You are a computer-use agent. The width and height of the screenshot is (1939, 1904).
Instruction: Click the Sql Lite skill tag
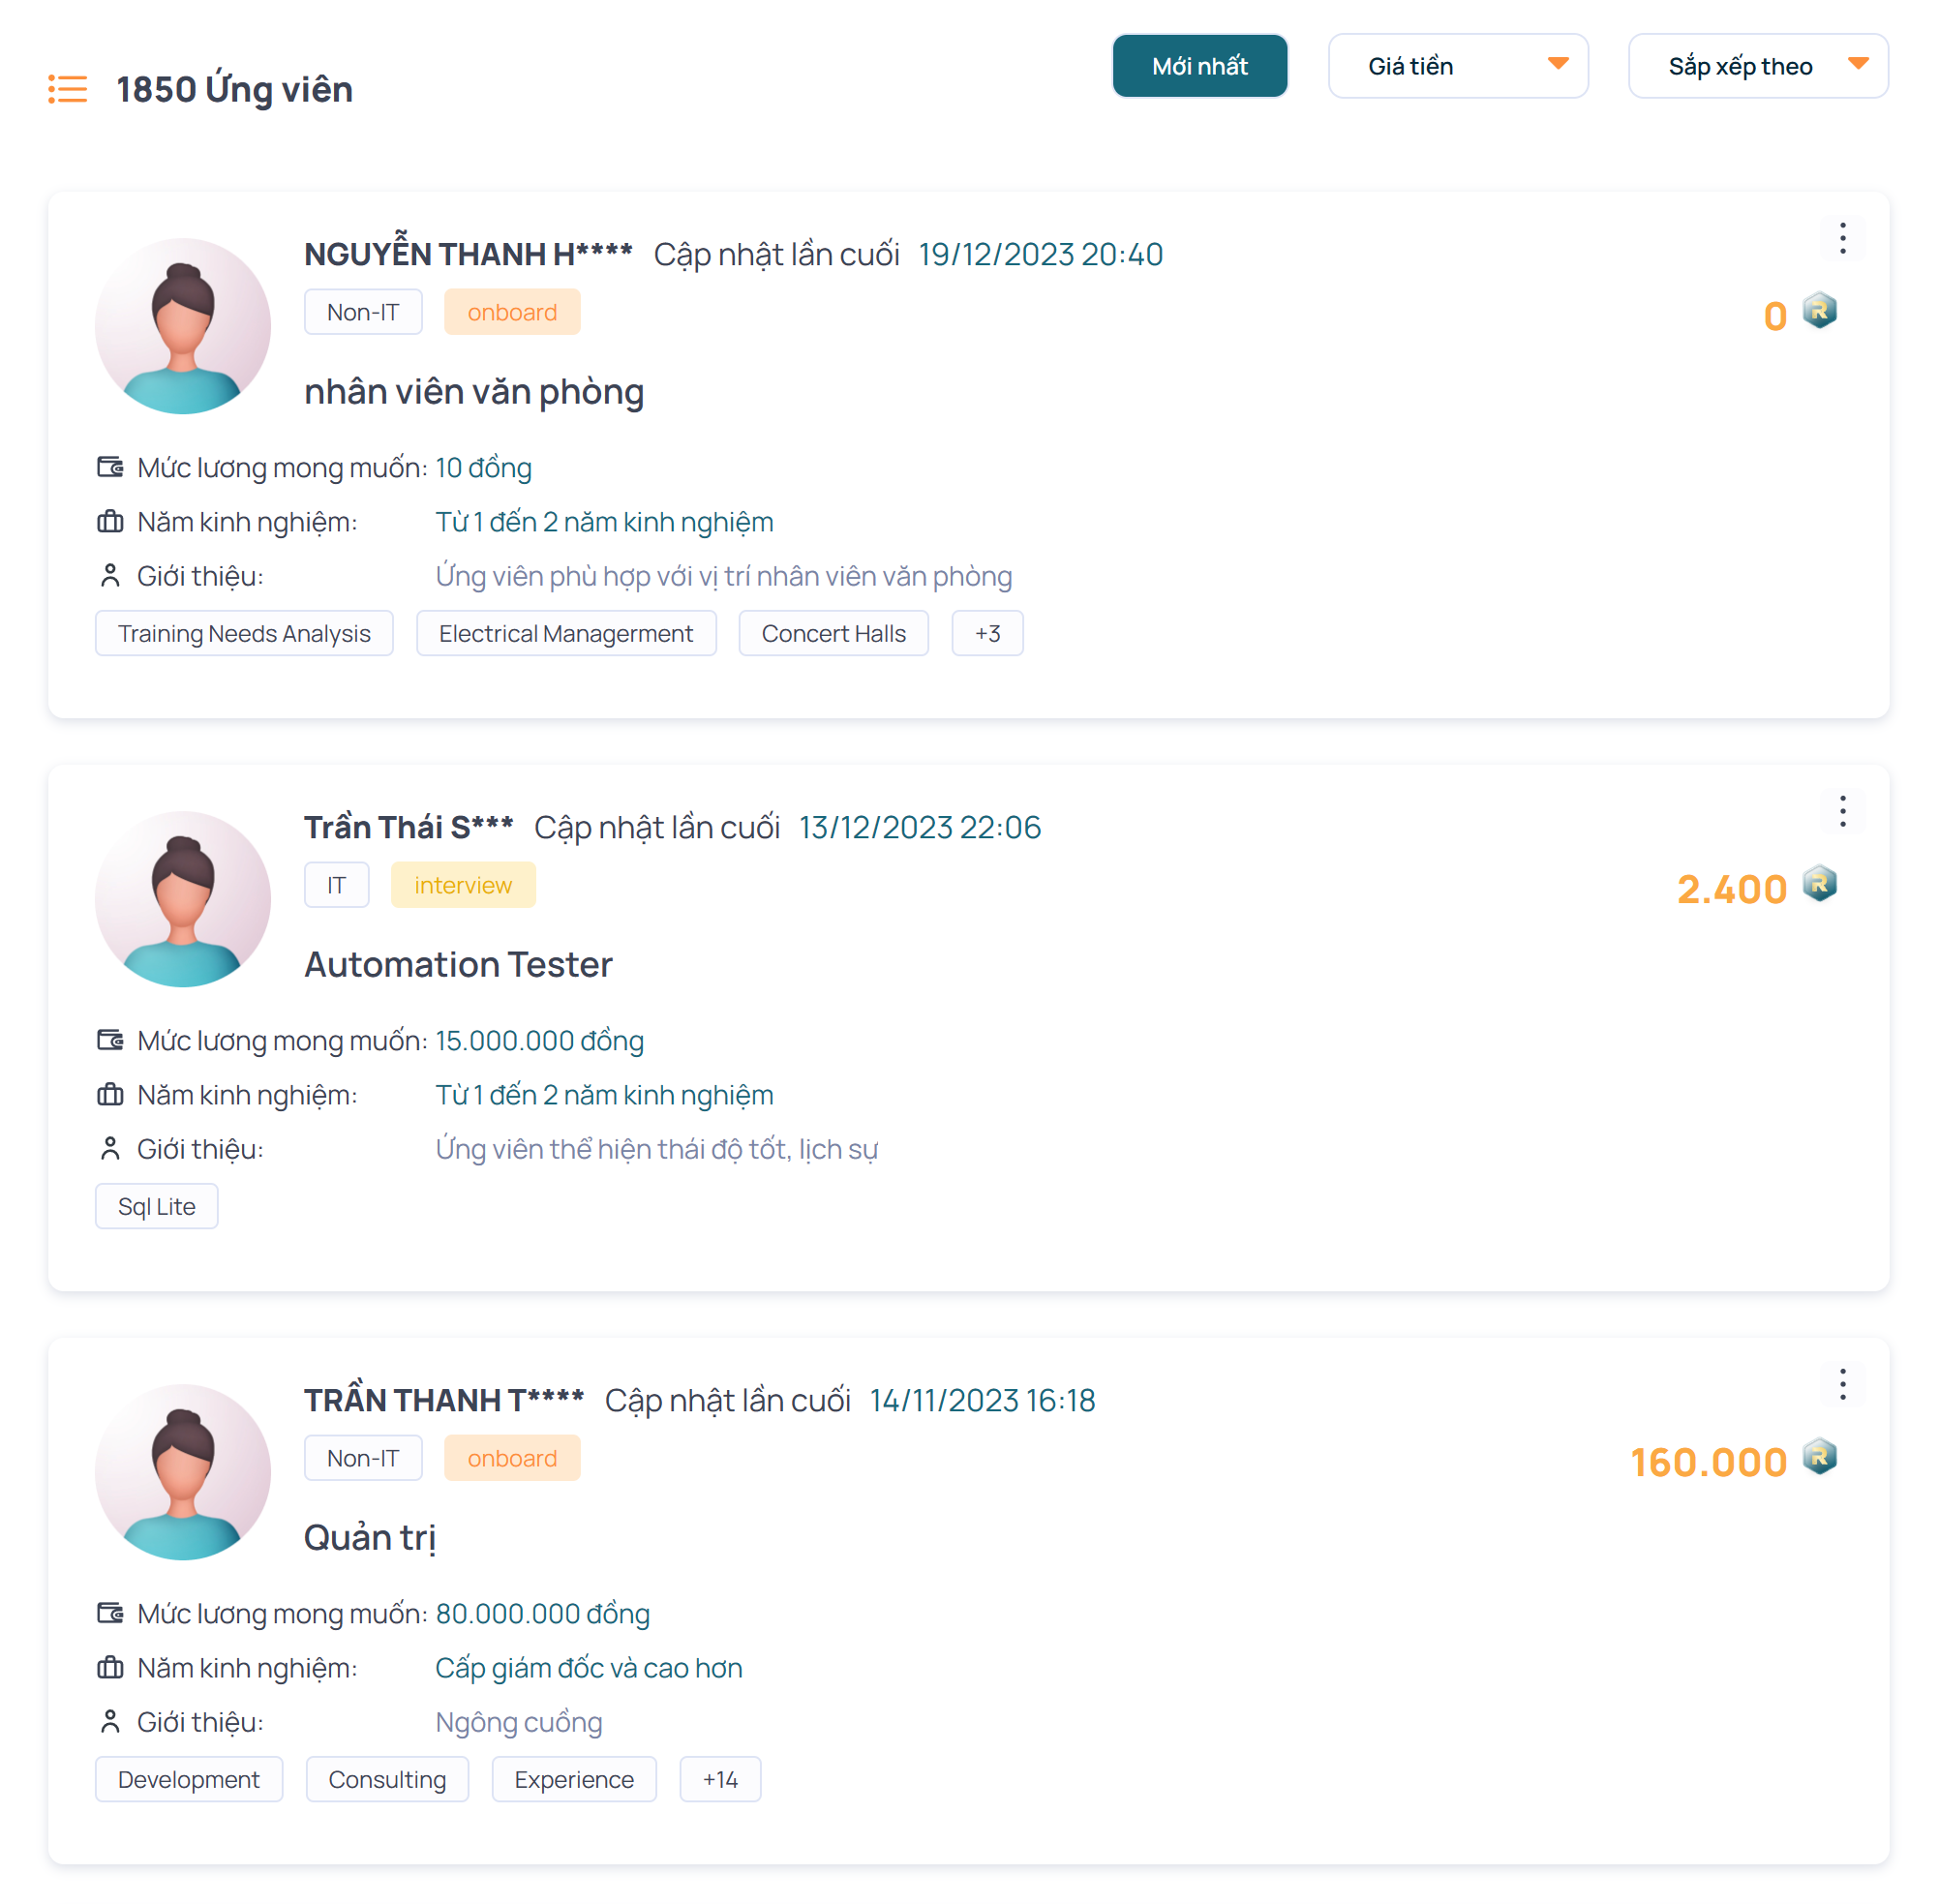pyautogui.click(x=156, y=1206)
